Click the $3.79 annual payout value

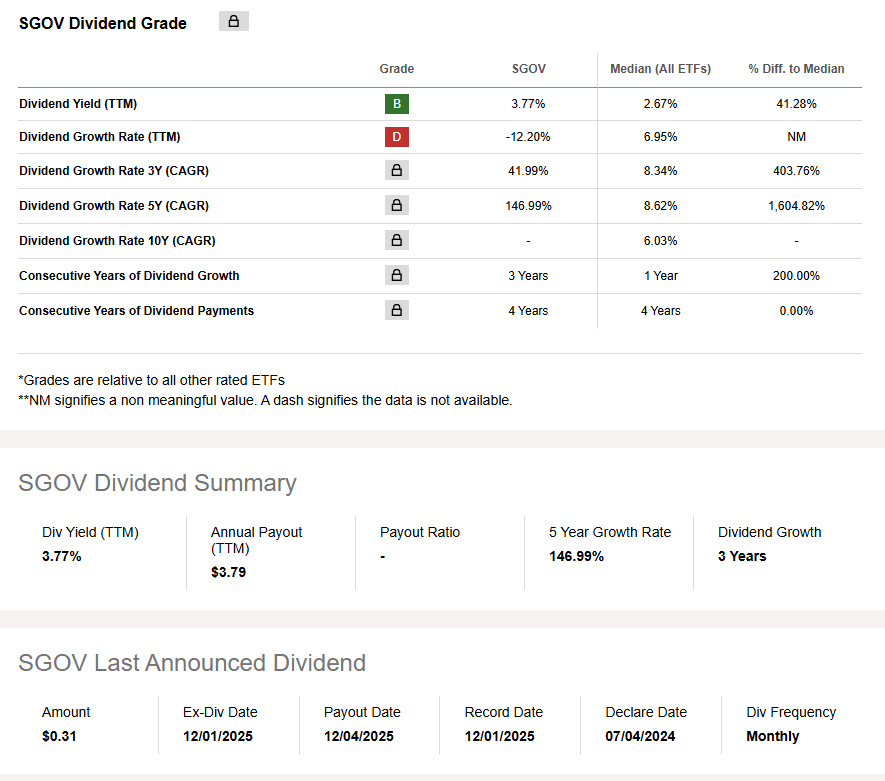pos(228,572)
